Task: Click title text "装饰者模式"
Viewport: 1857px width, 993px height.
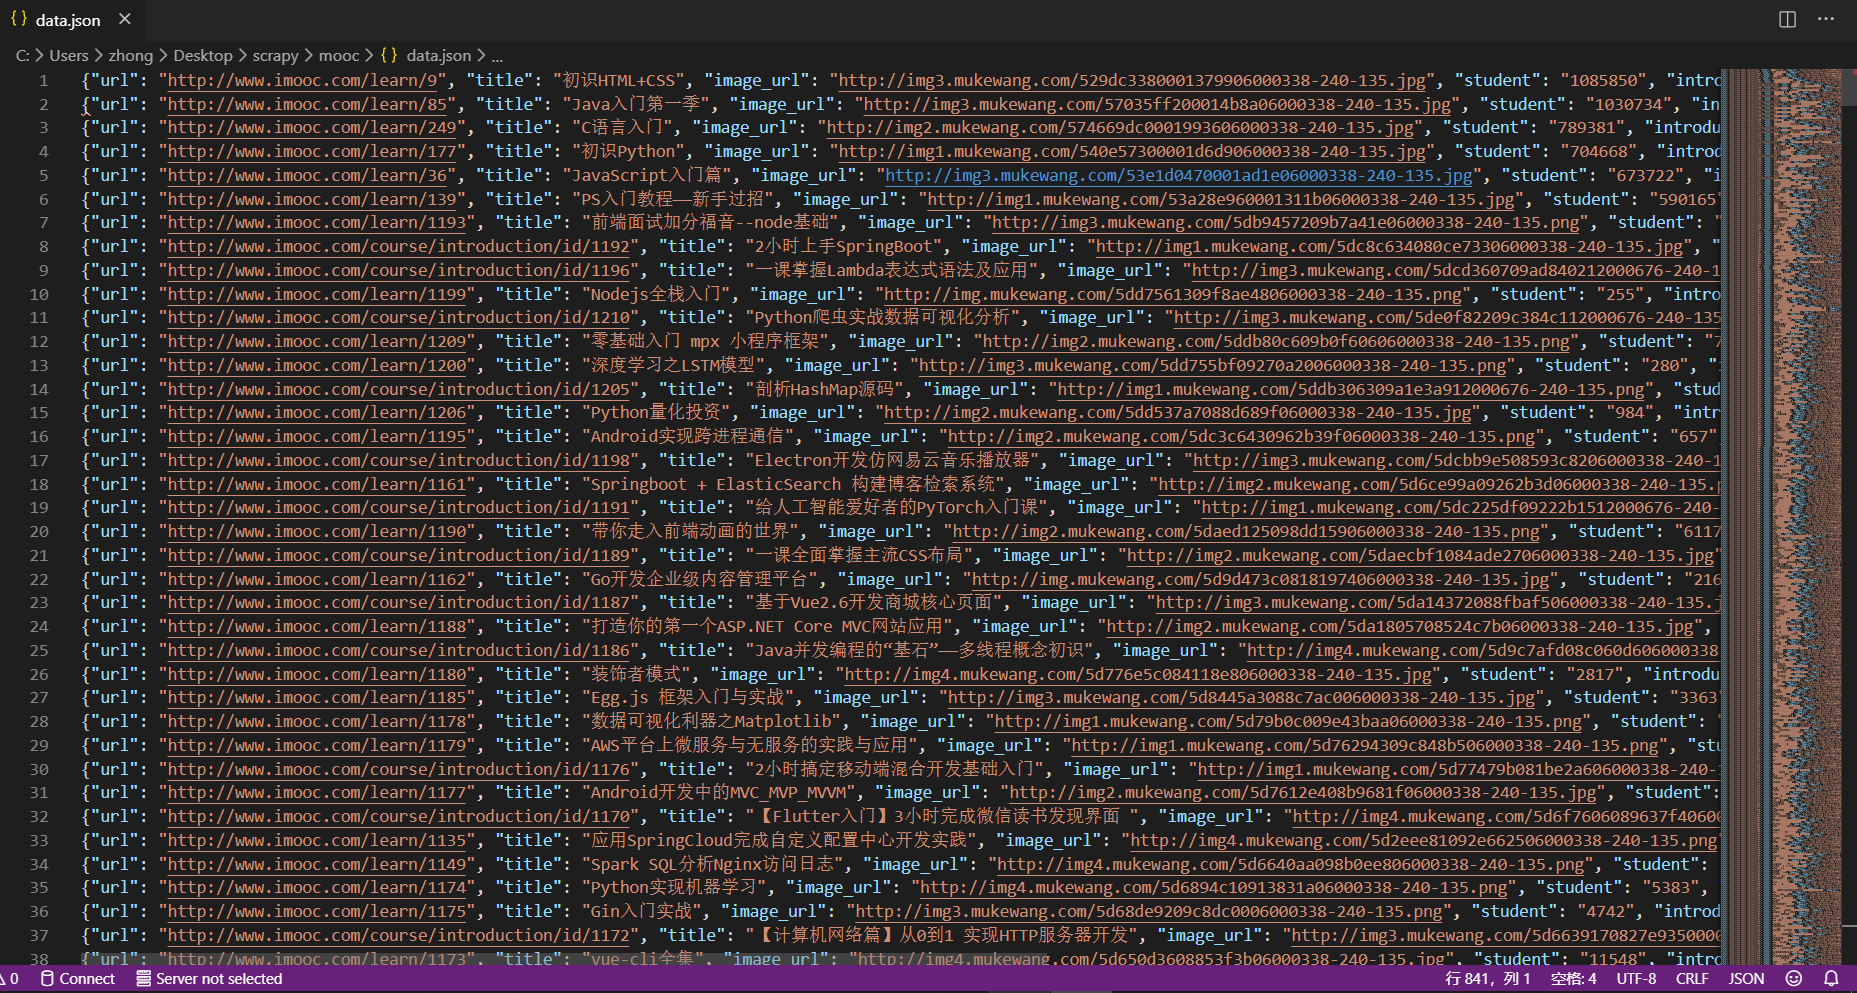Action: [634, 675]
